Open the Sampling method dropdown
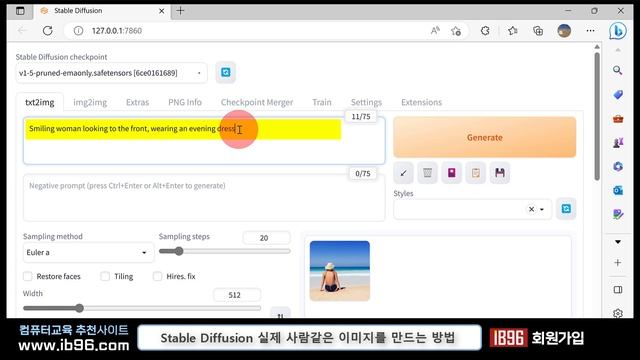The height and width of the screenshot is (360, 640). 88,252
